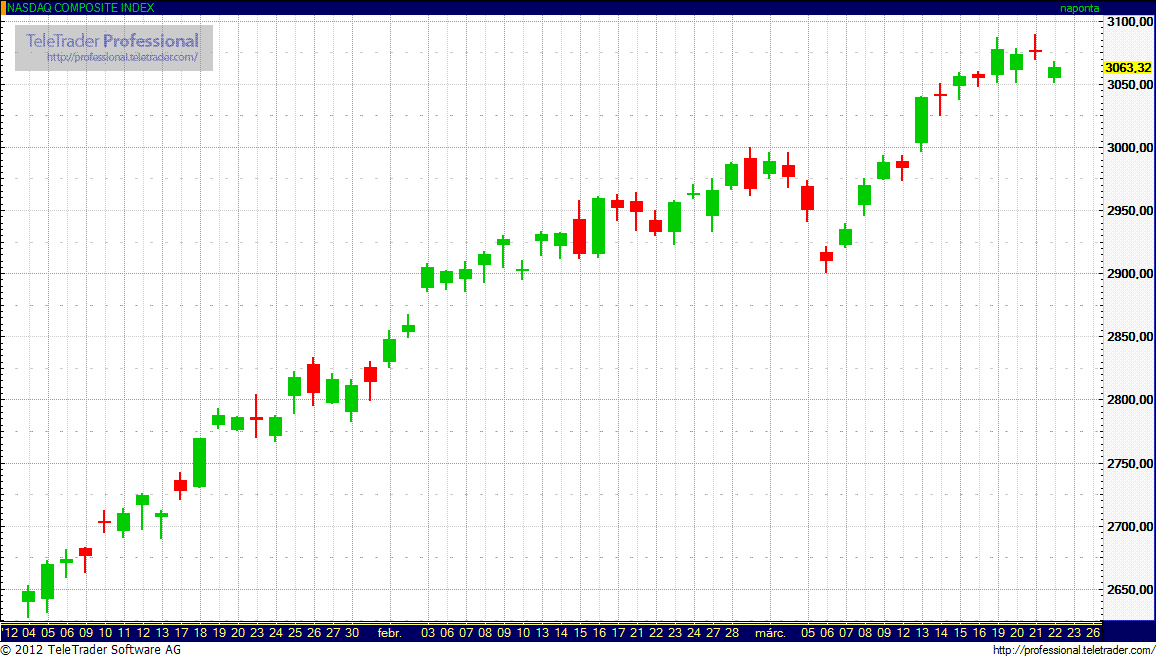Click the 3100,00 price axis label
Image resolution: width=1156 pixels, height=659 pixels.
(1128, 22)
